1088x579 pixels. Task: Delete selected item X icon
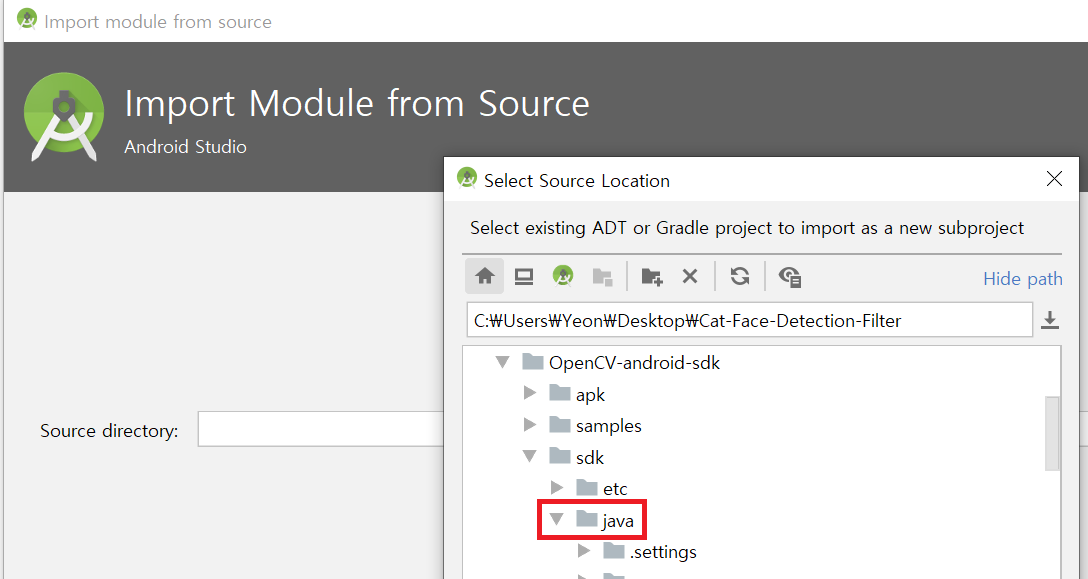[690, 276]
